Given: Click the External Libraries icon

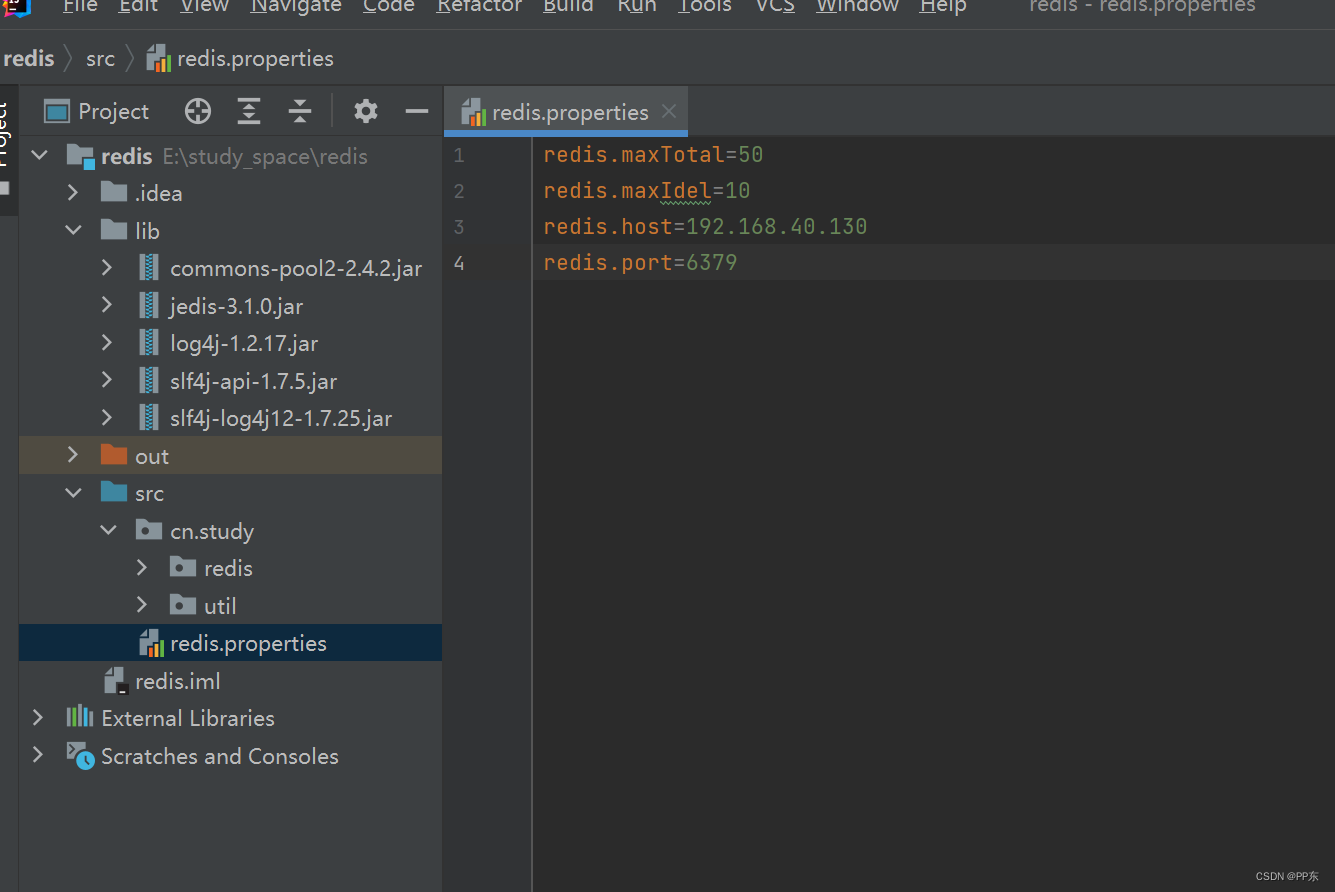Looking at the screenshot, I should (x=80, y=718).
